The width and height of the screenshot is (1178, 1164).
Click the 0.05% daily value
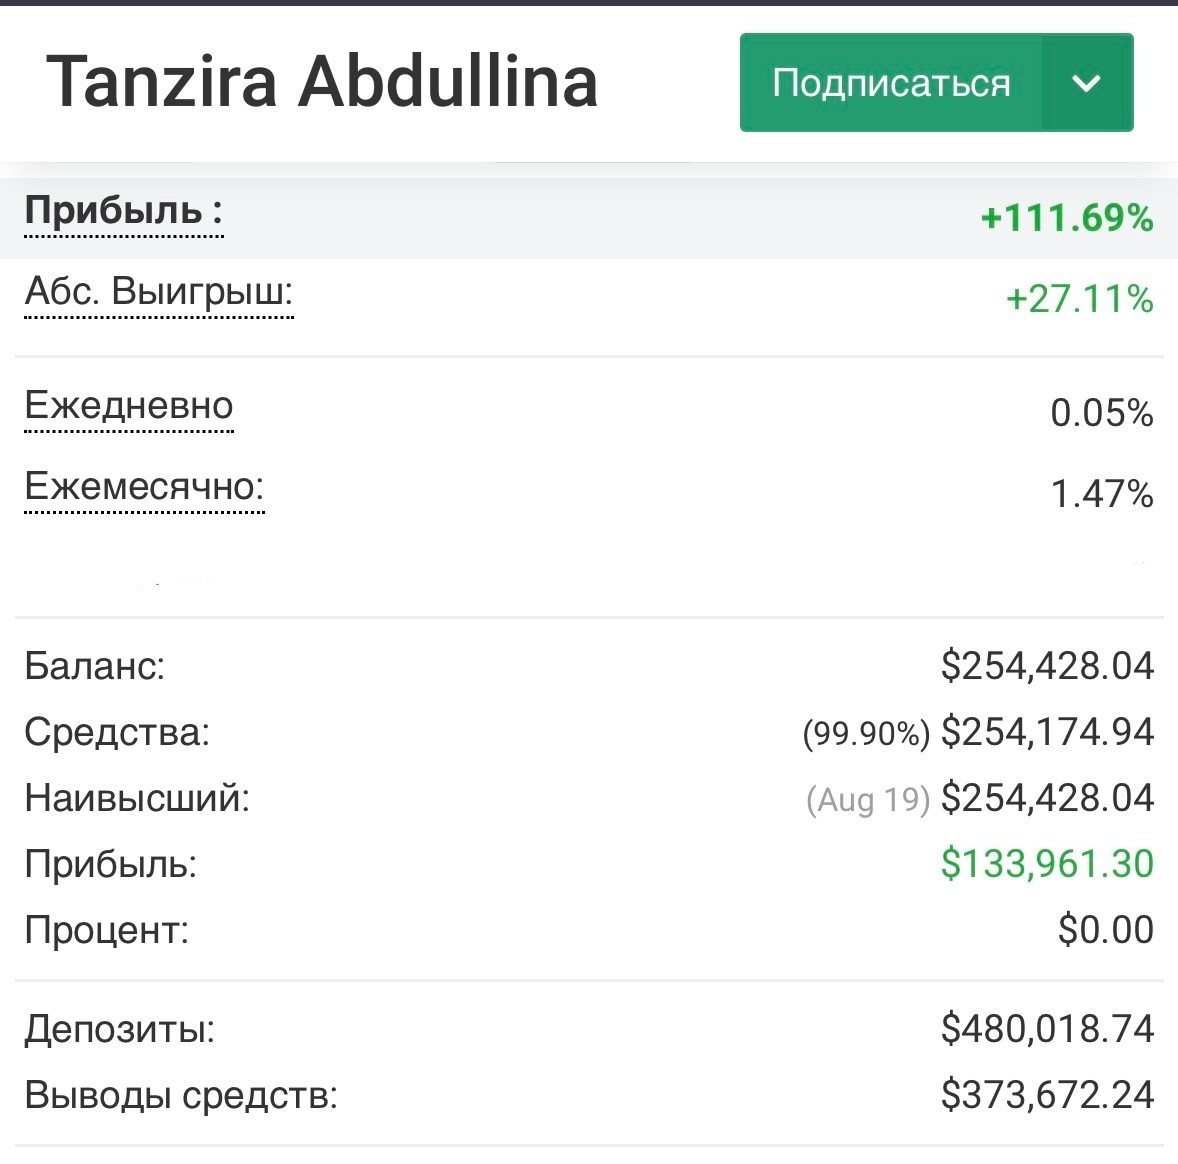[1101, 412]
